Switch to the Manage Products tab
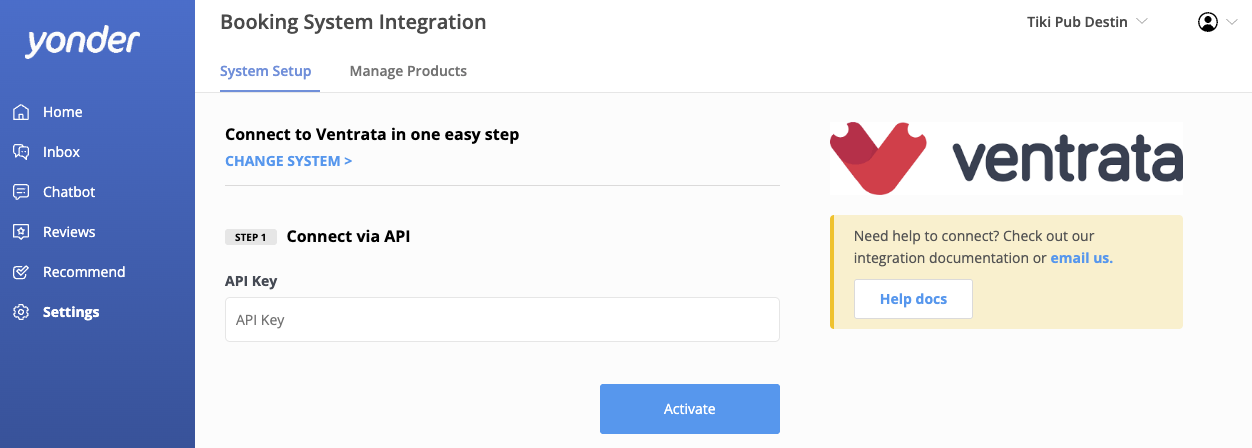1252x448 pixels. tap(408, 71)
